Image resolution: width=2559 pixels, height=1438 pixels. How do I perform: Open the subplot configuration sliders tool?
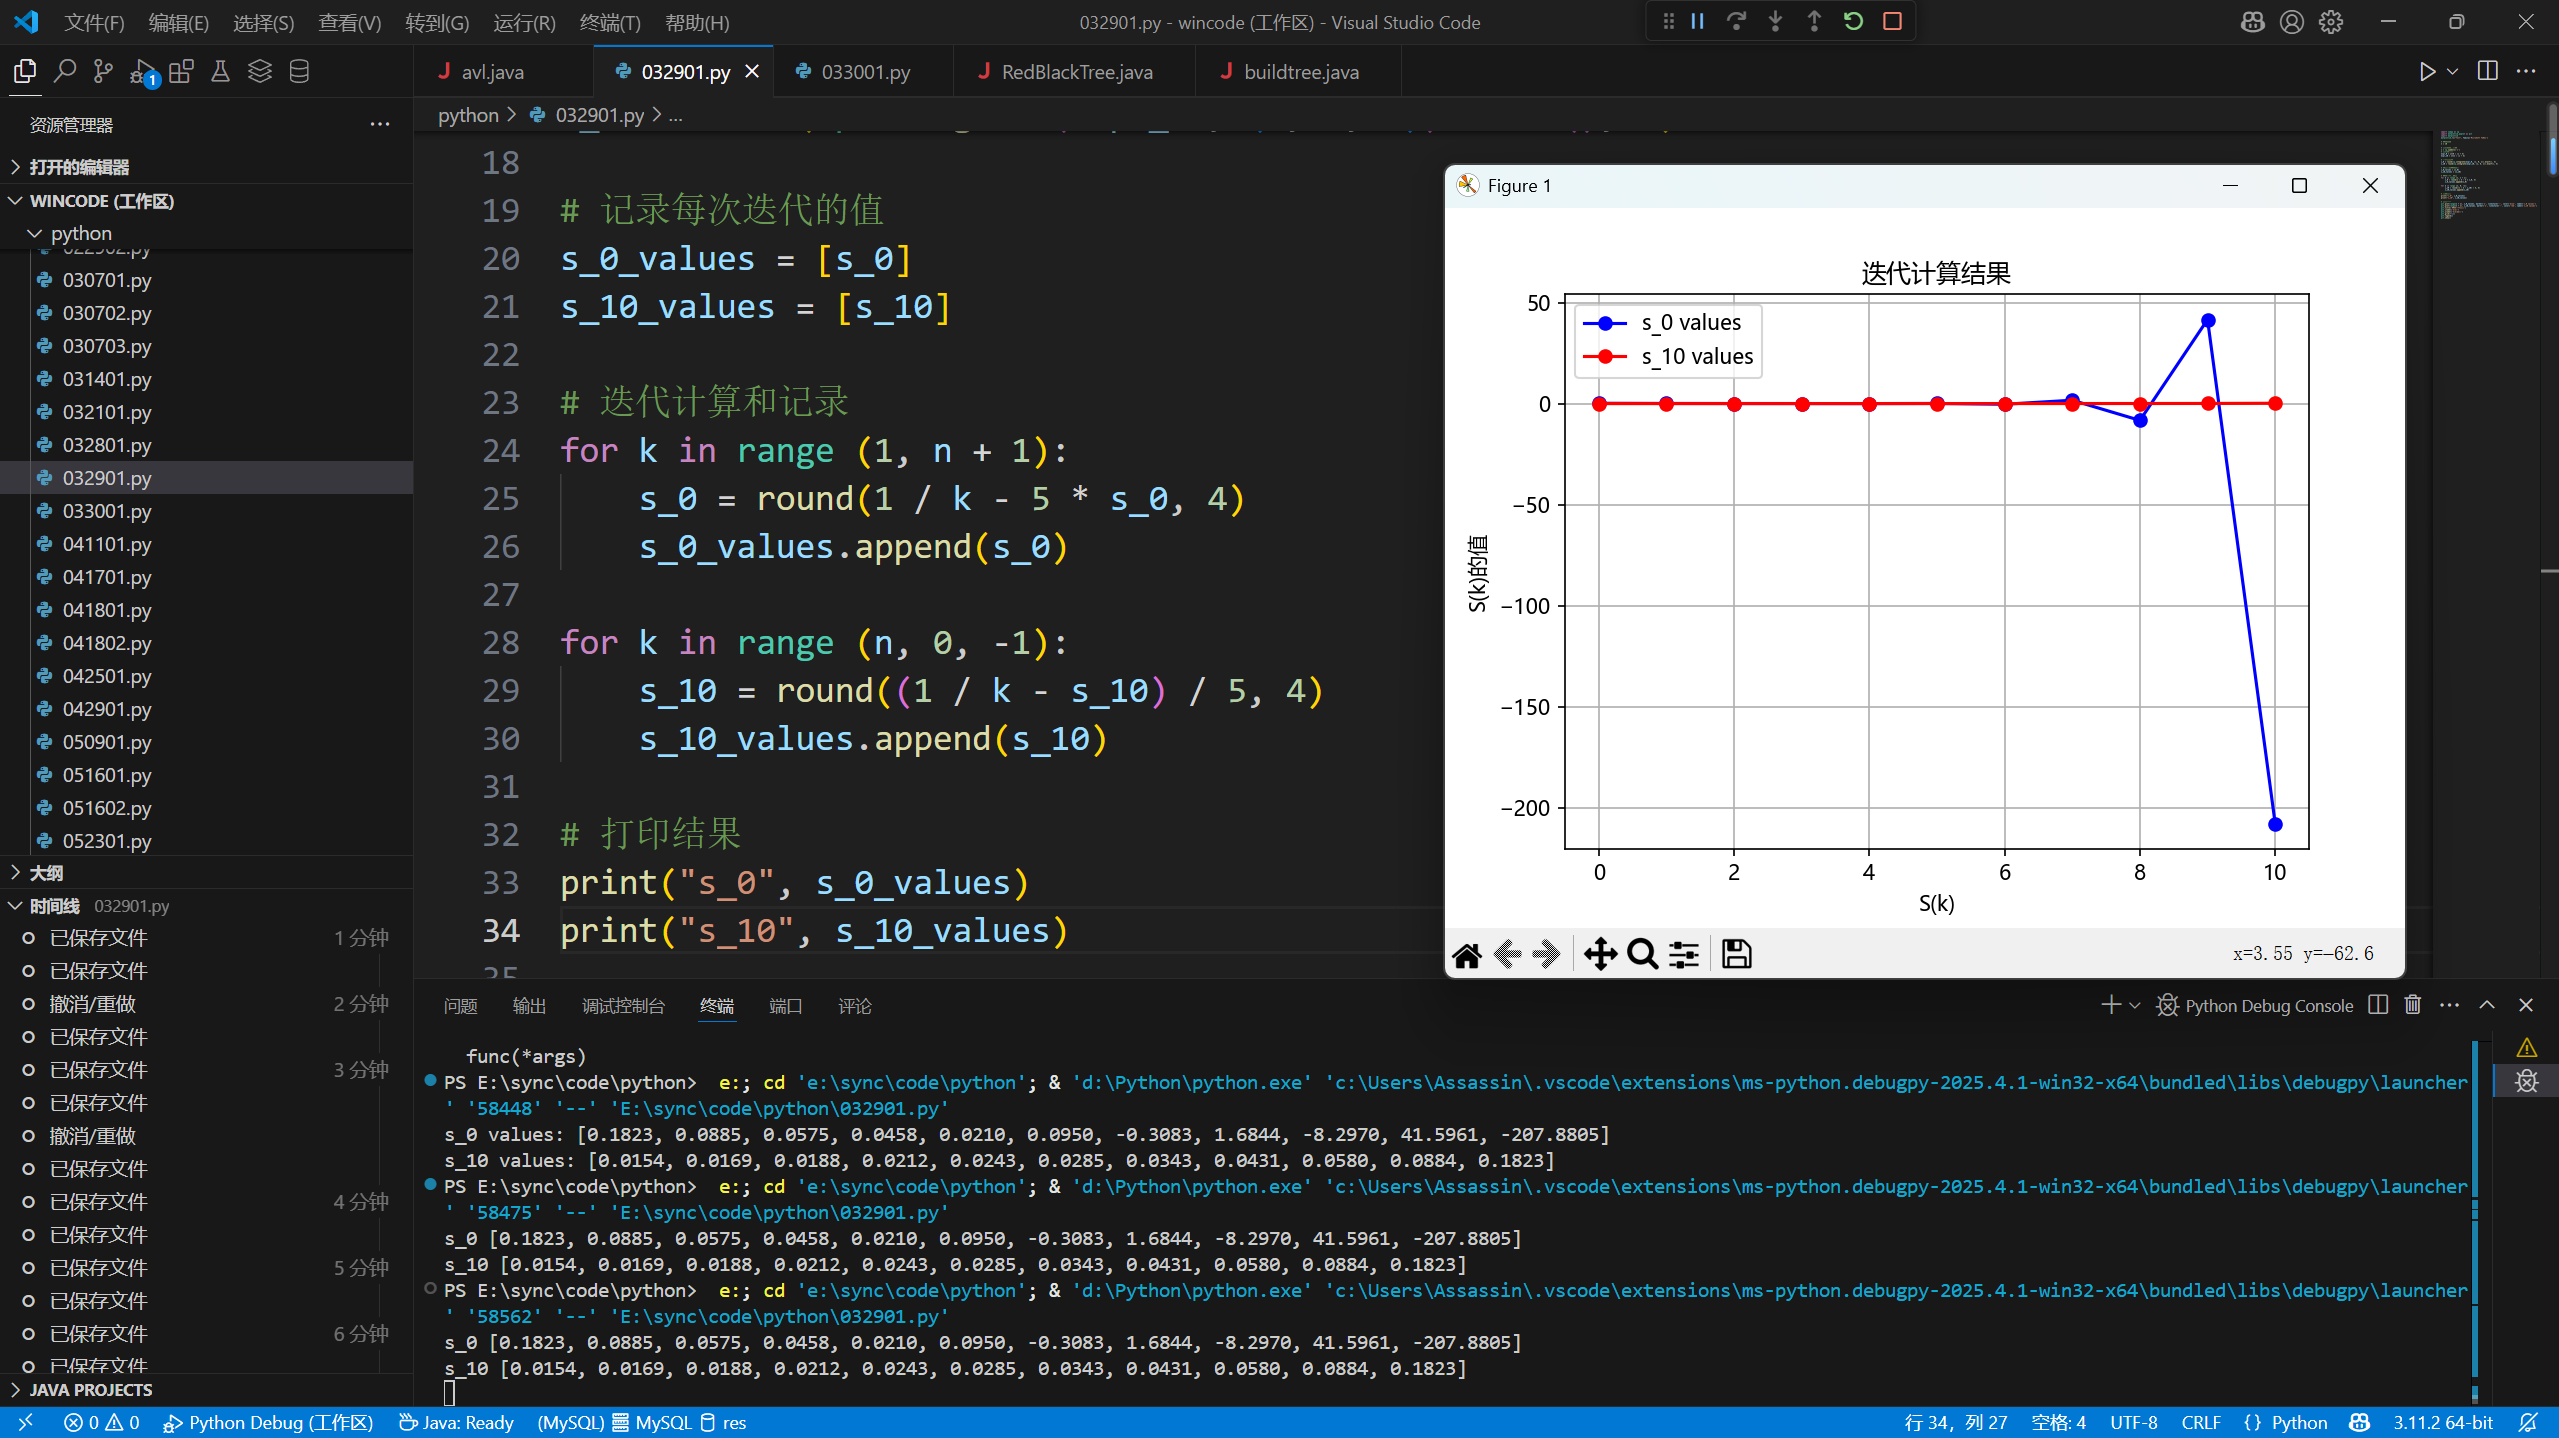pos(1684,954)
